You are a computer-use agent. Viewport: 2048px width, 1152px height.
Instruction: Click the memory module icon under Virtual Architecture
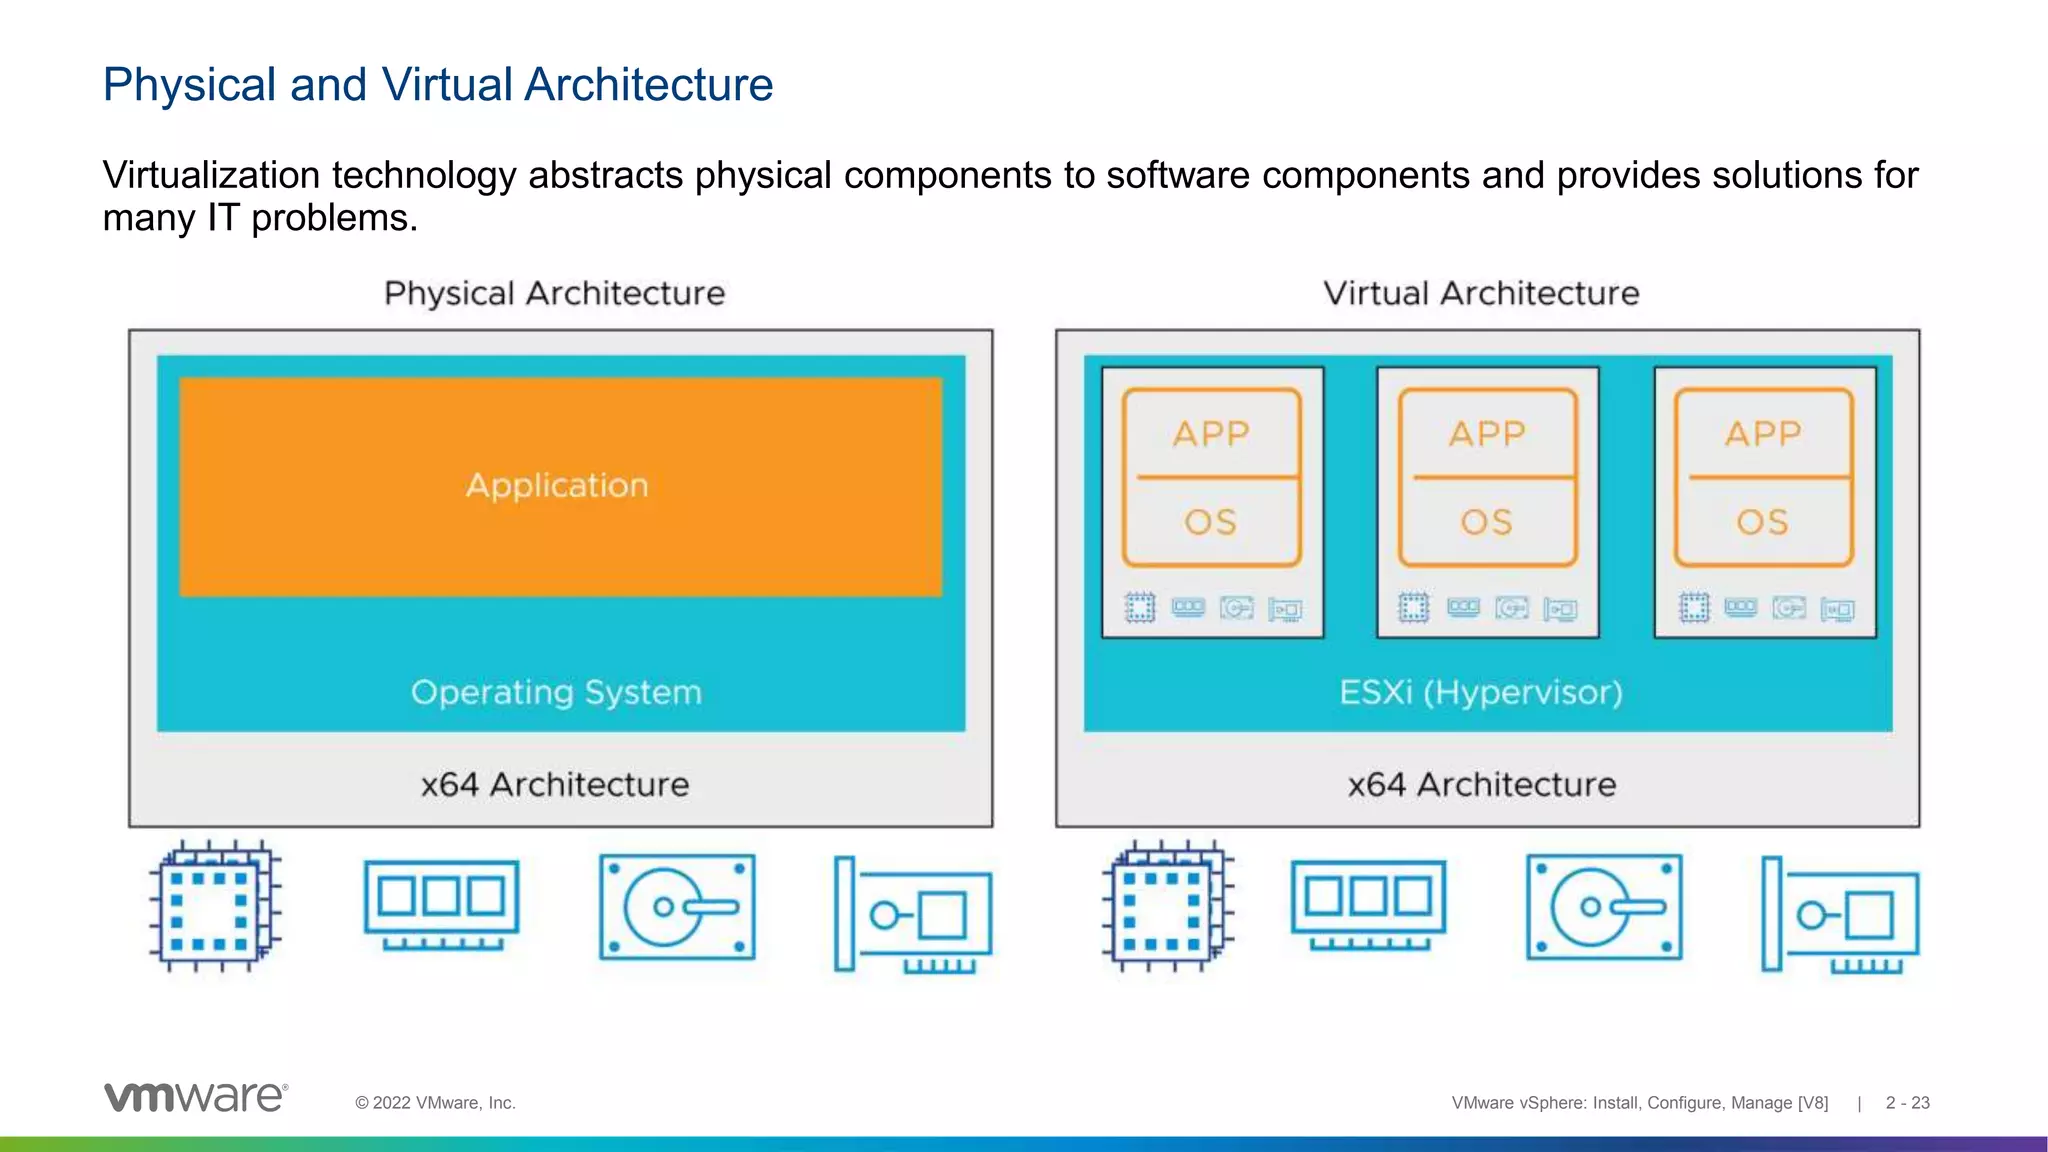1368,903
